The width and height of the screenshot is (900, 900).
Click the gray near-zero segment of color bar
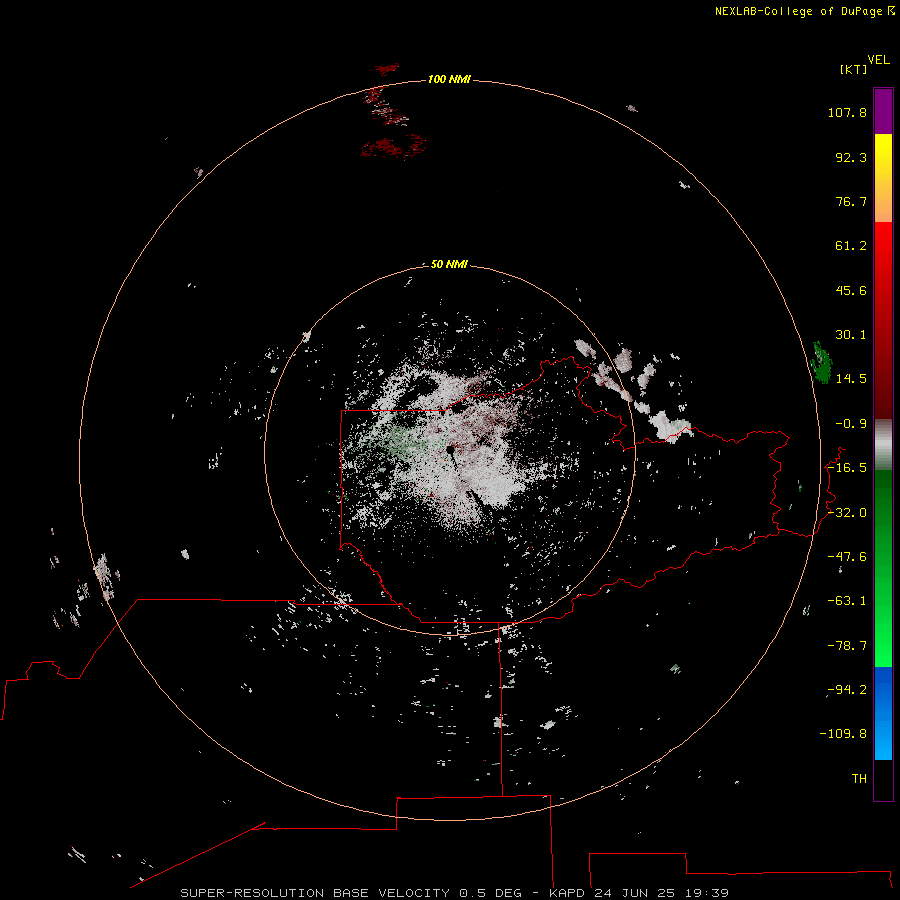(x=883, y=445)
